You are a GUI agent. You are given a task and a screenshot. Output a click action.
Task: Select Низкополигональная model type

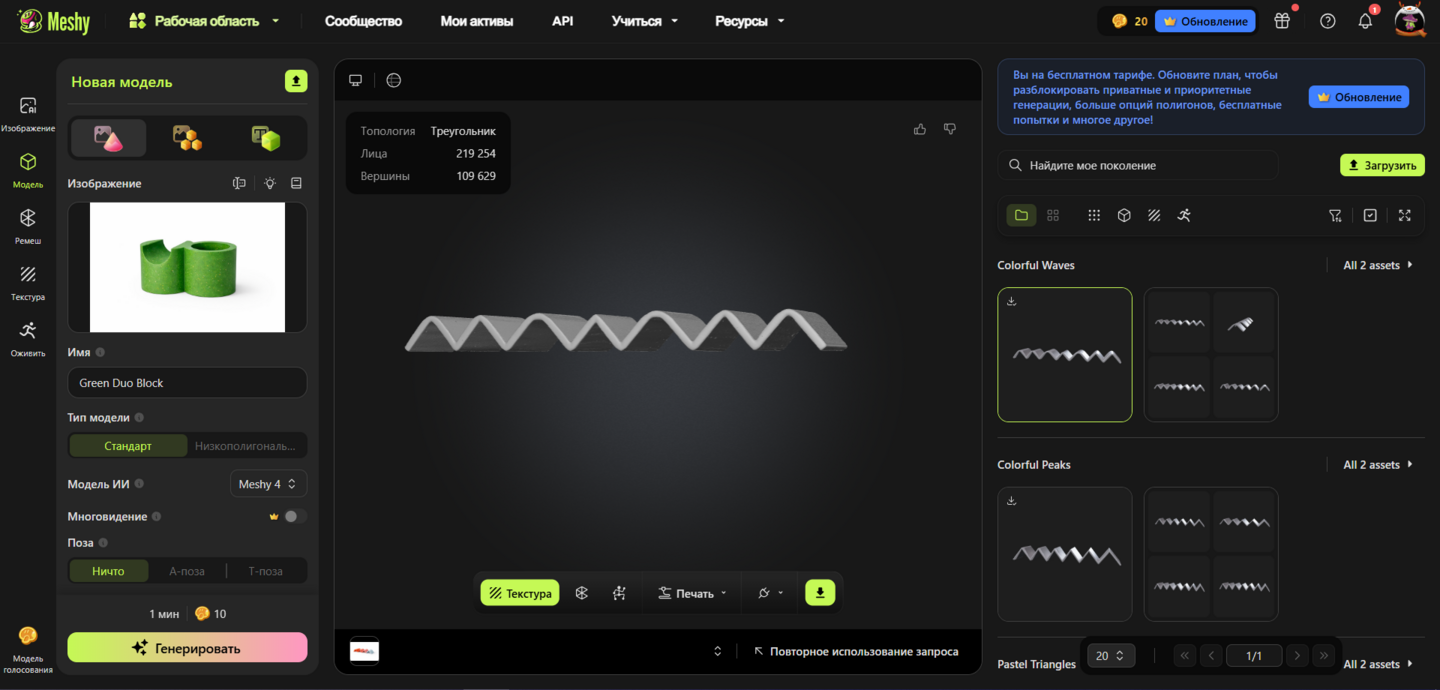click(246, 446)
